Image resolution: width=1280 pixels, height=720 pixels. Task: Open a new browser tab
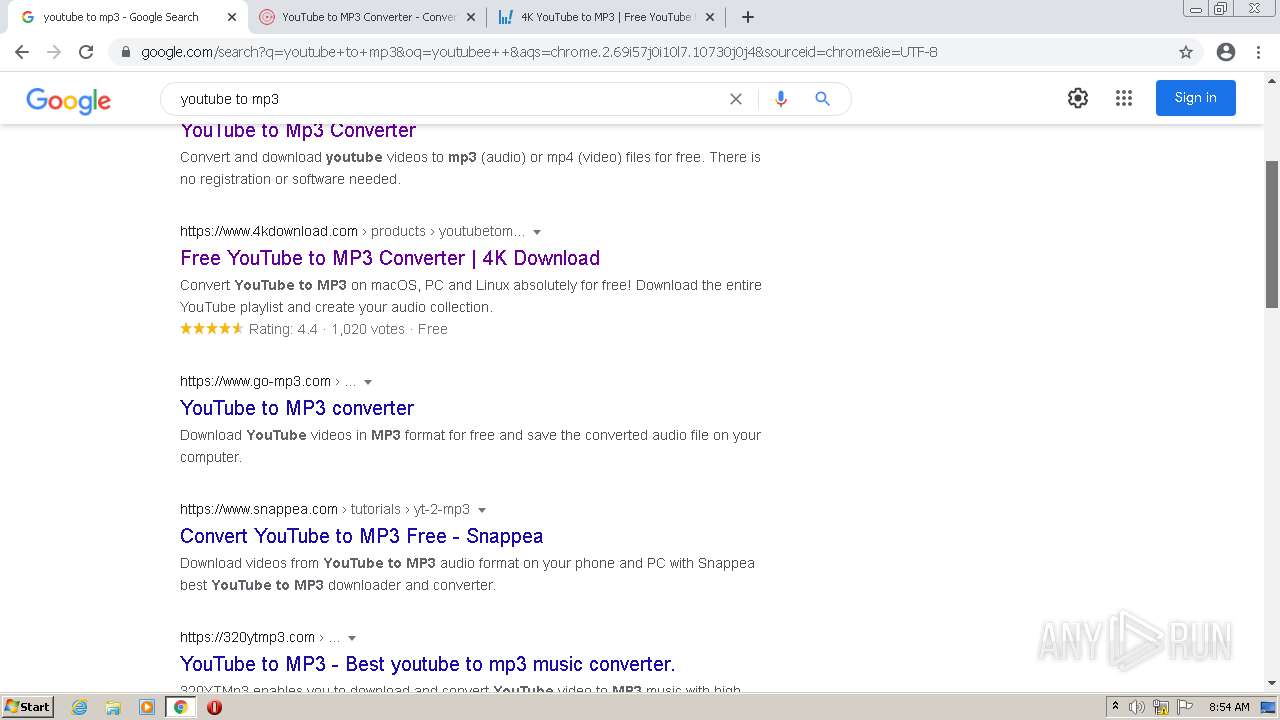coord(748,17)
